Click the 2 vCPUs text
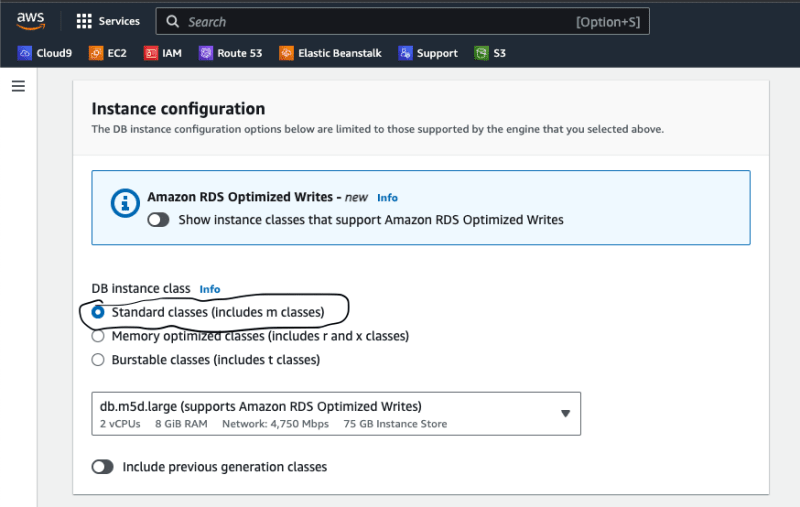 (x=120, y=424)
